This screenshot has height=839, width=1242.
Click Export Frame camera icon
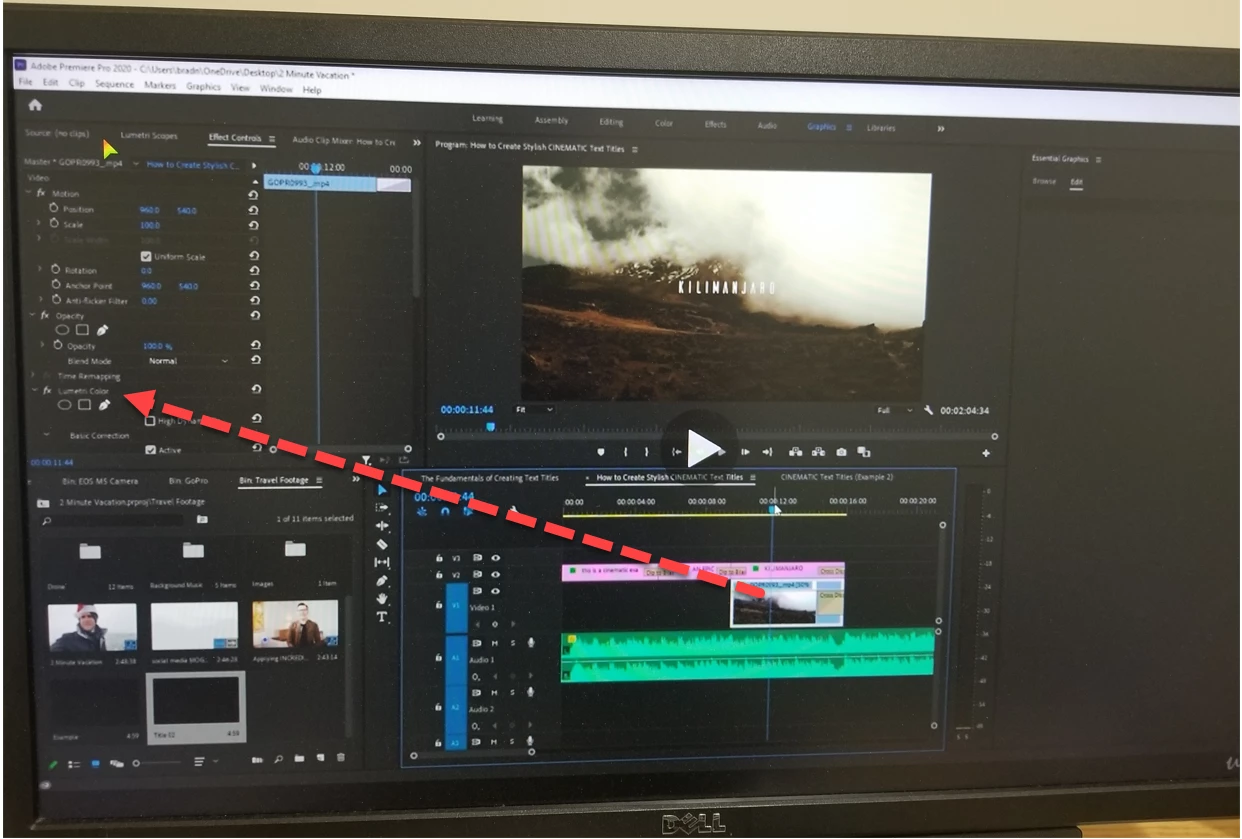click(842, 452)
